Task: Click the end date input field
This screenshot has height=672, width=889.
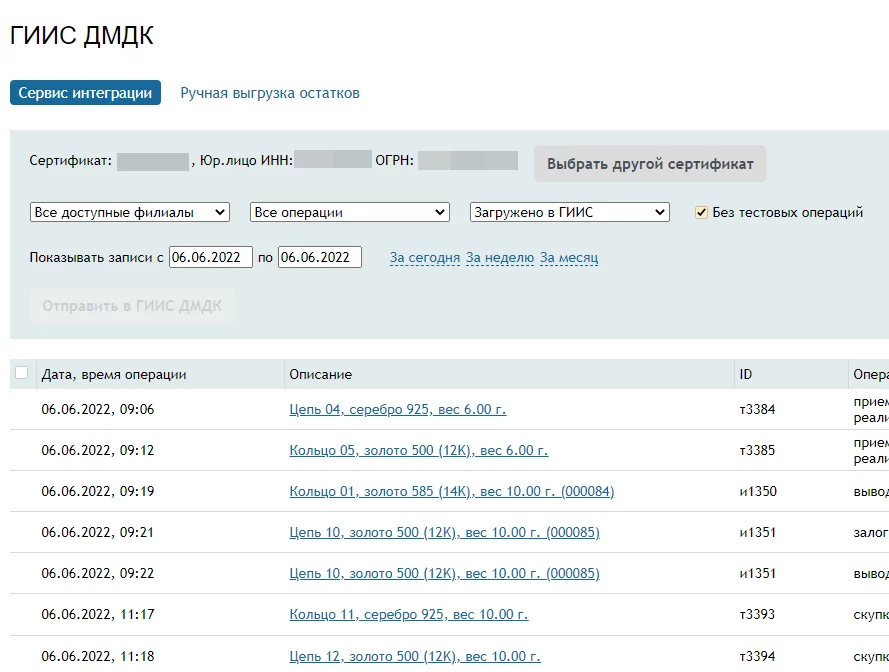Action: [x=320, y=257]
